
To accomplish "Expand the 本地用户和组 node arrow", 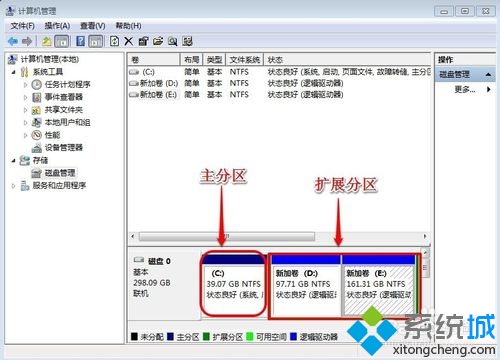I will point(25,123).
